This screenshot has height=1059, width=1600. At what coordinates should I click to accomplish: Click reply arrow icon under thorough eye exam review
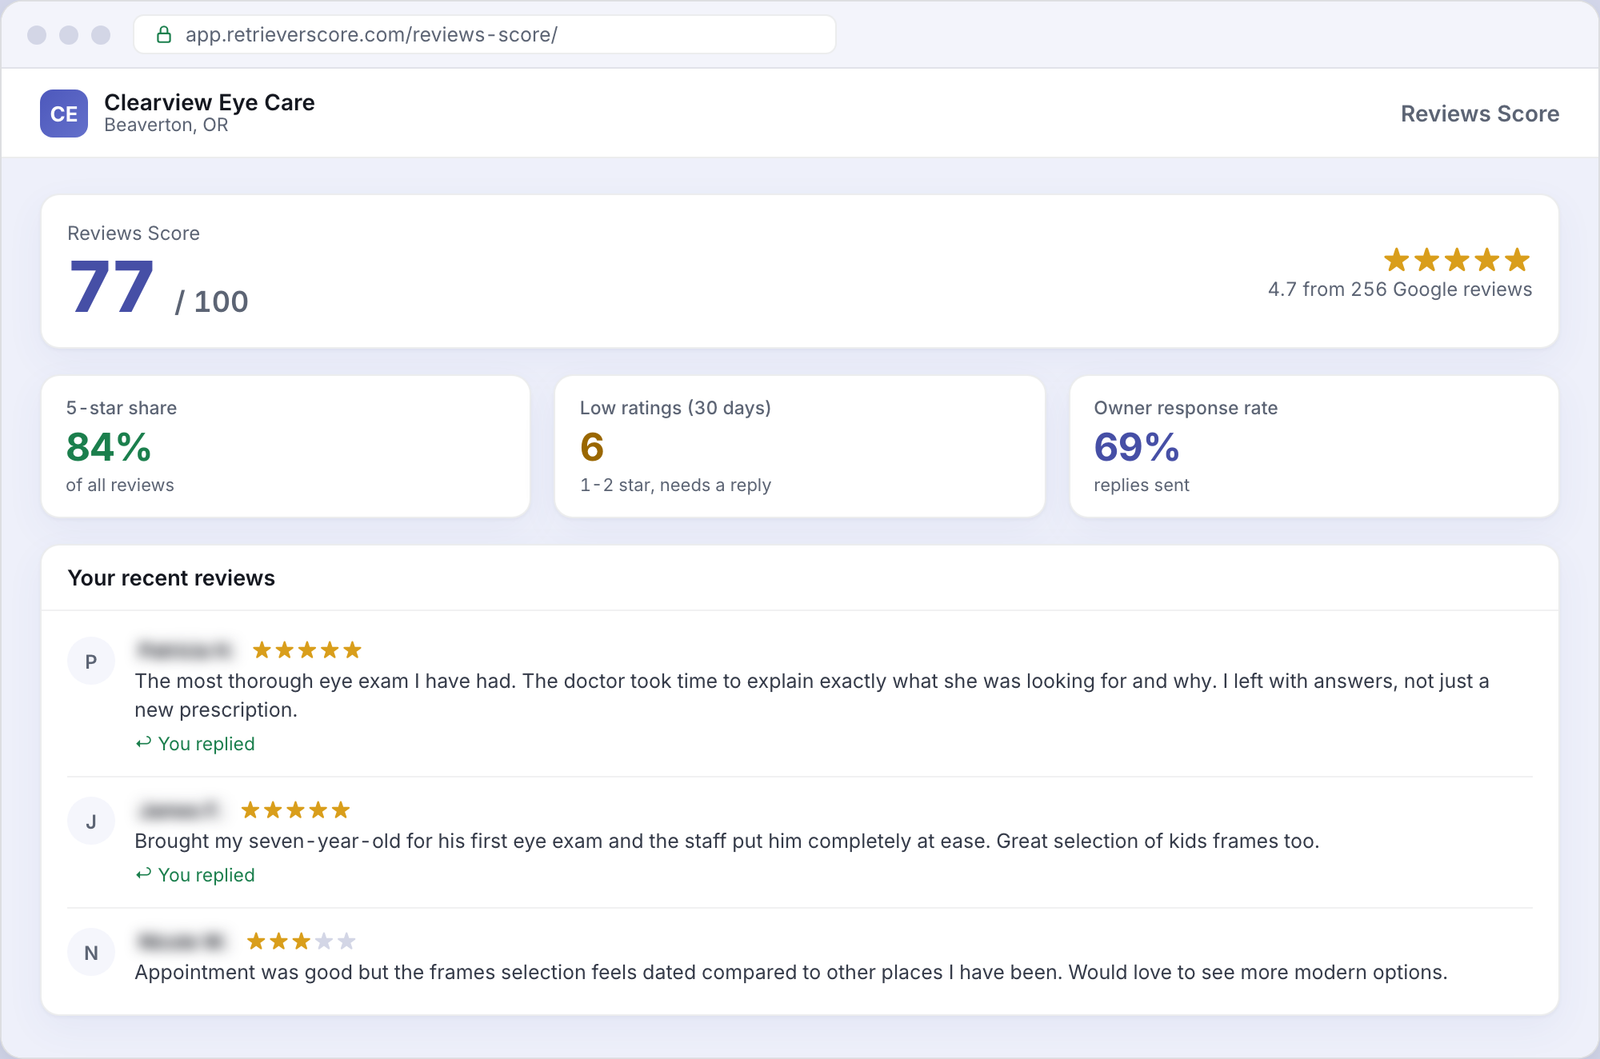(x=143, y=743)
